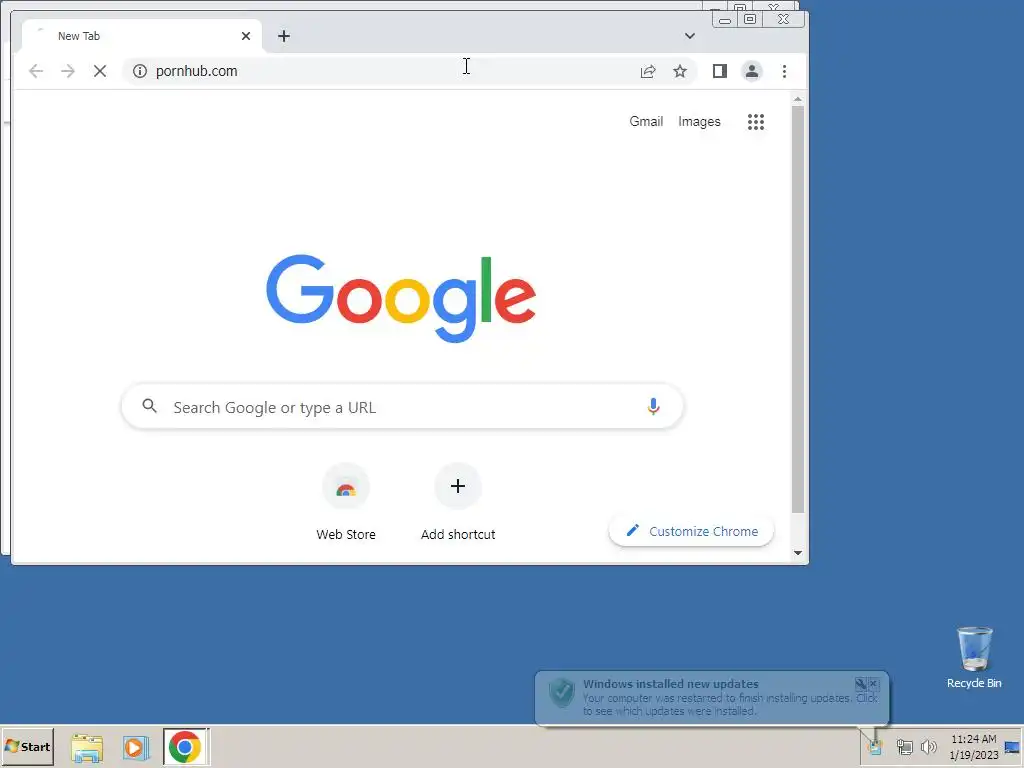The image size is (1024, 768).
Task: Click the Chrome taskbar icon
Action: [185, 746]
